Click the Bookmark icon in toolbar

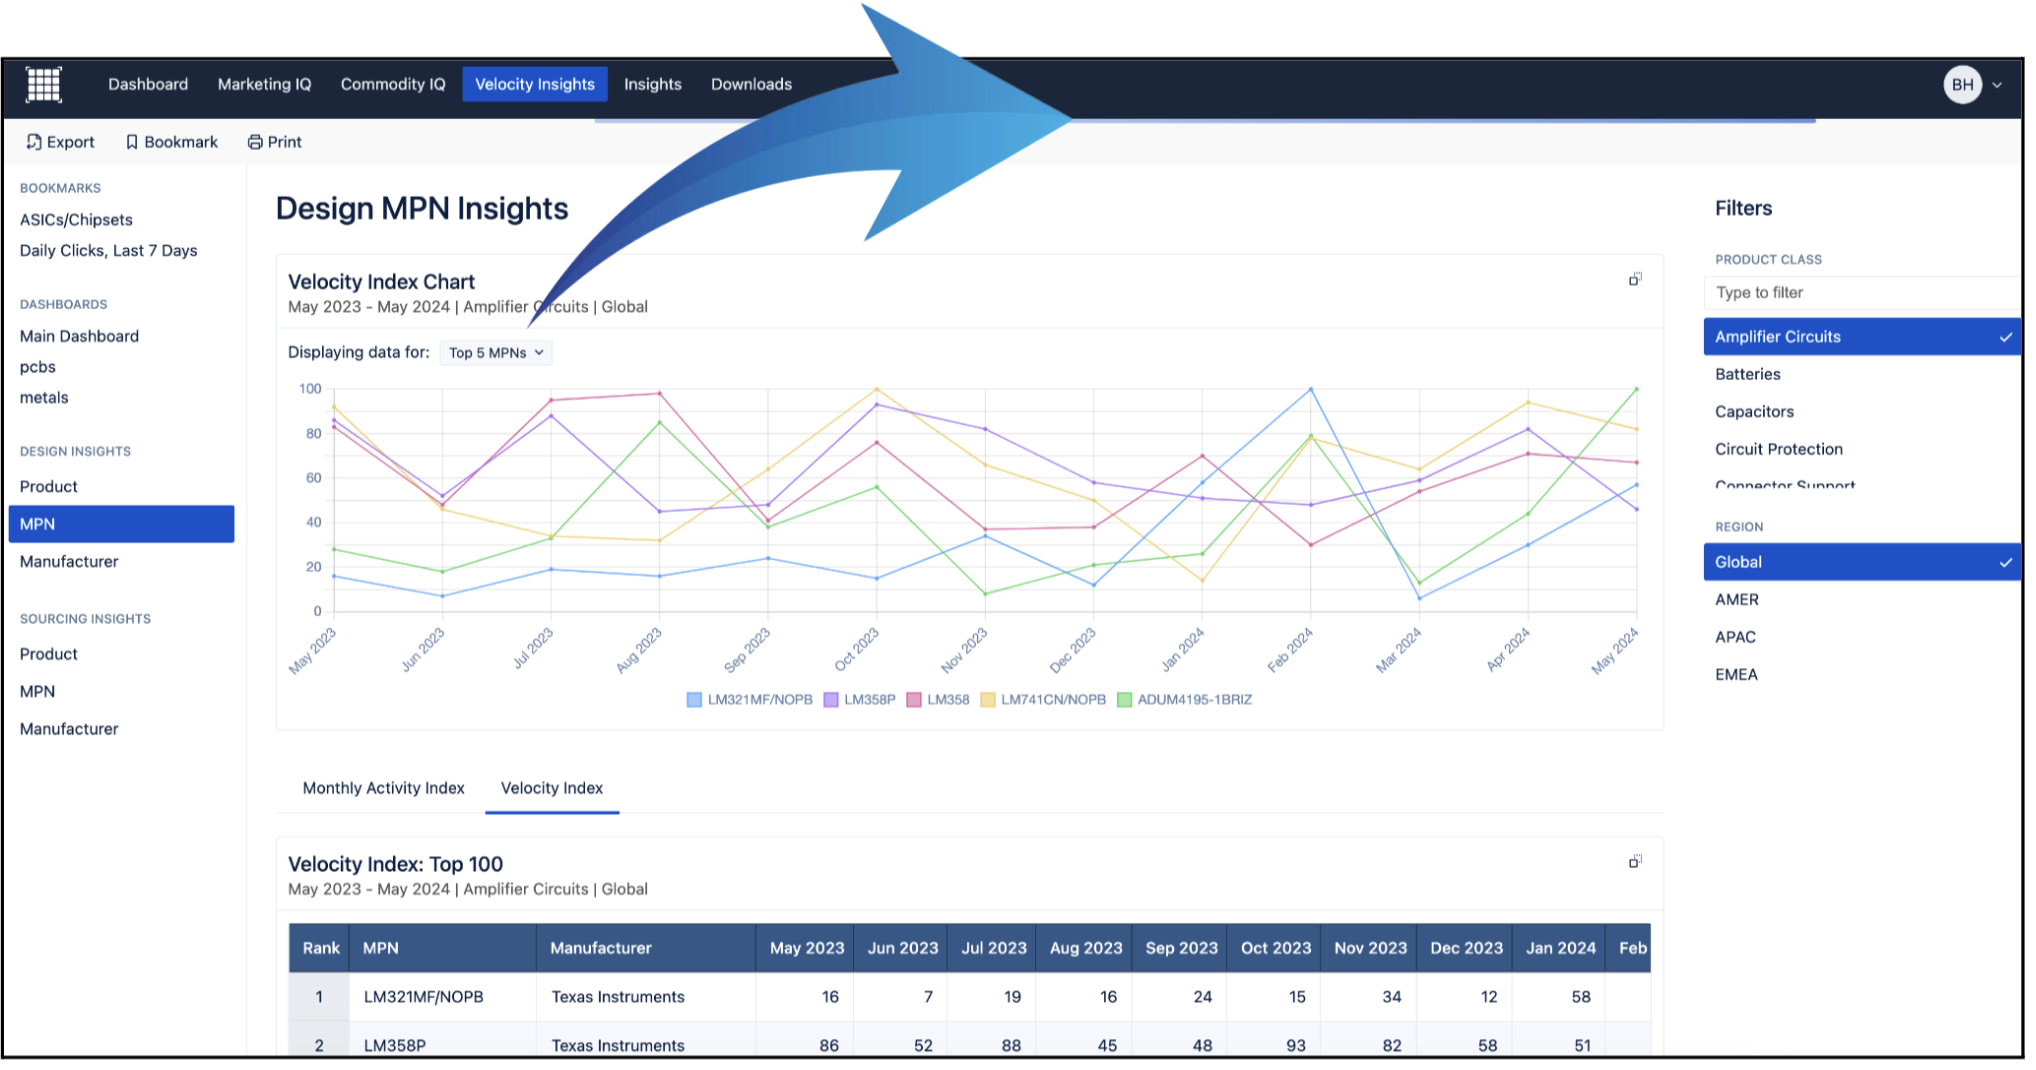131,142
